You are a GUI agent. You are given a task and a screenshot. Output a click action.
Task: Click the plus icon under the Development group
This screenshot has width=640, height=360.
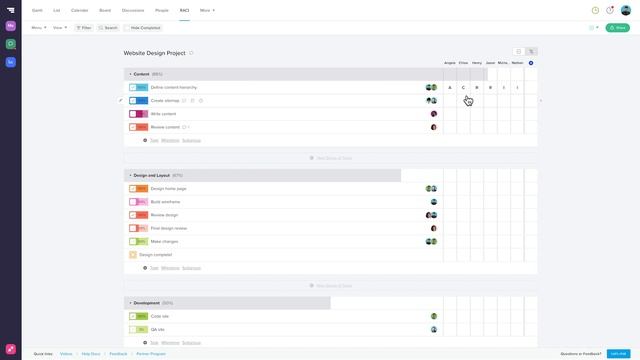coord(145,343)
